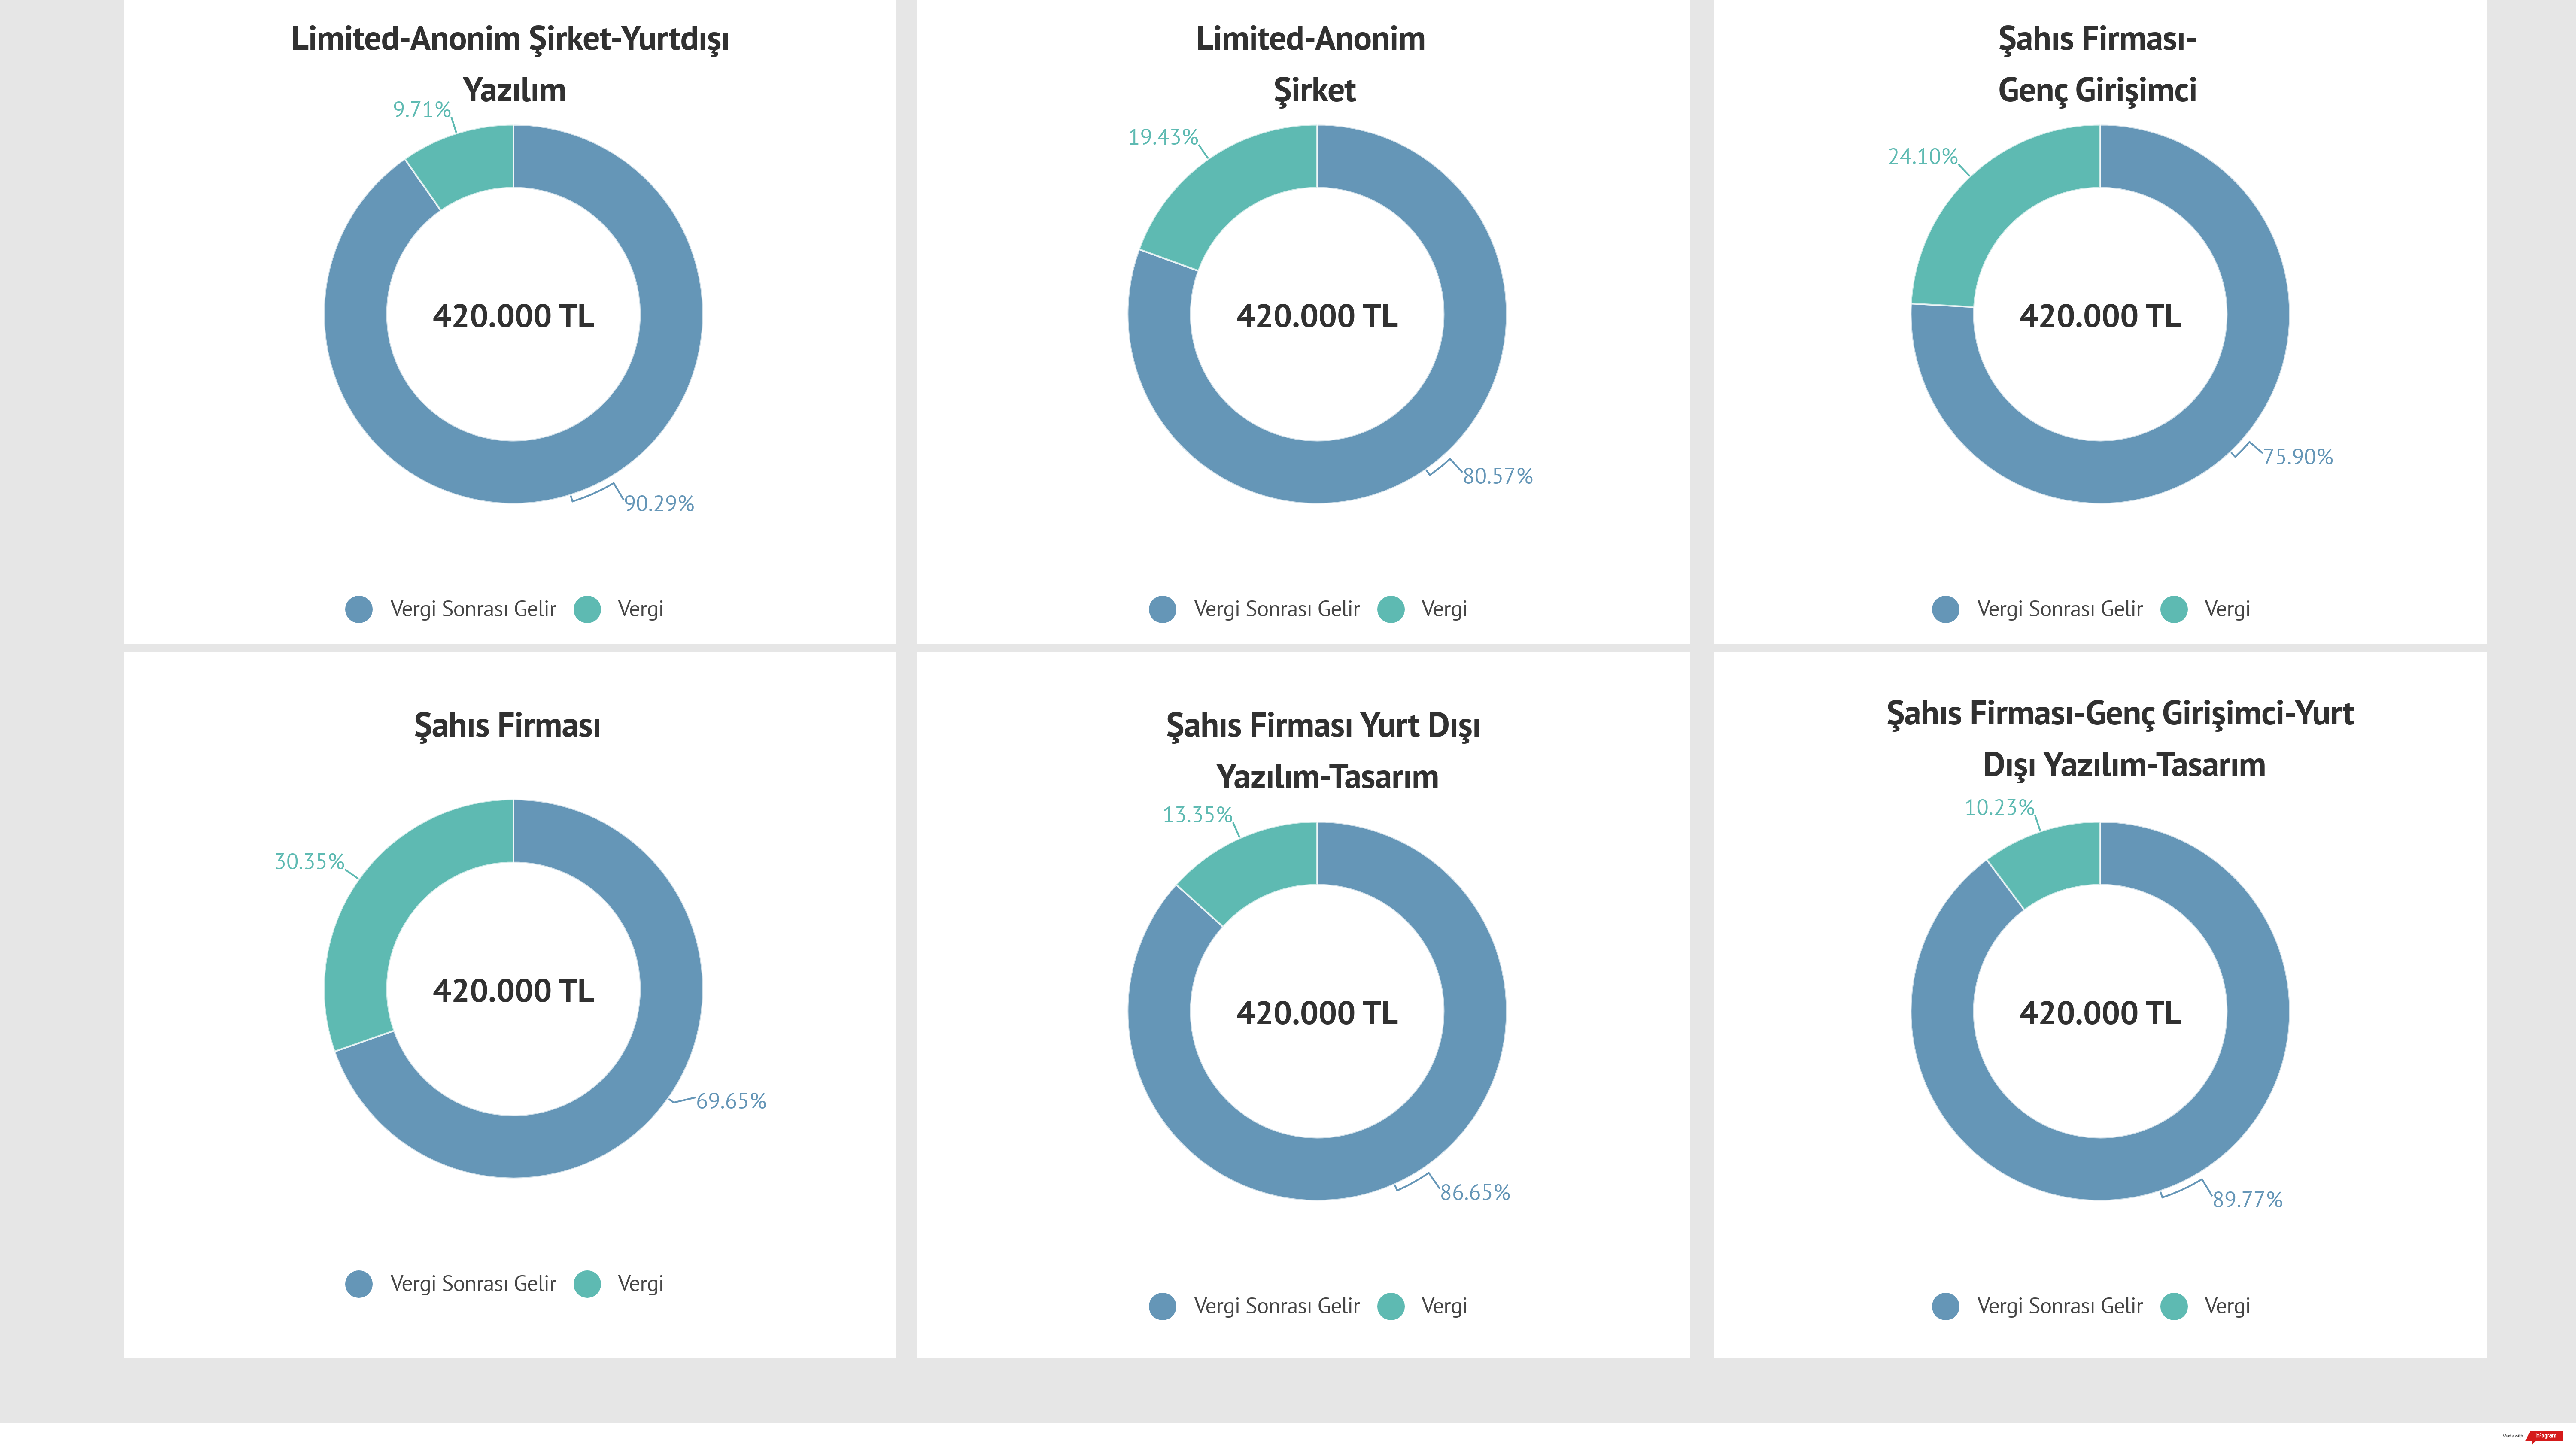The image size is (2576, 1449).
Task: Click title 'Limited-Anonim Şirket-Yurtdışı Yazılım'
Action: 511,65
